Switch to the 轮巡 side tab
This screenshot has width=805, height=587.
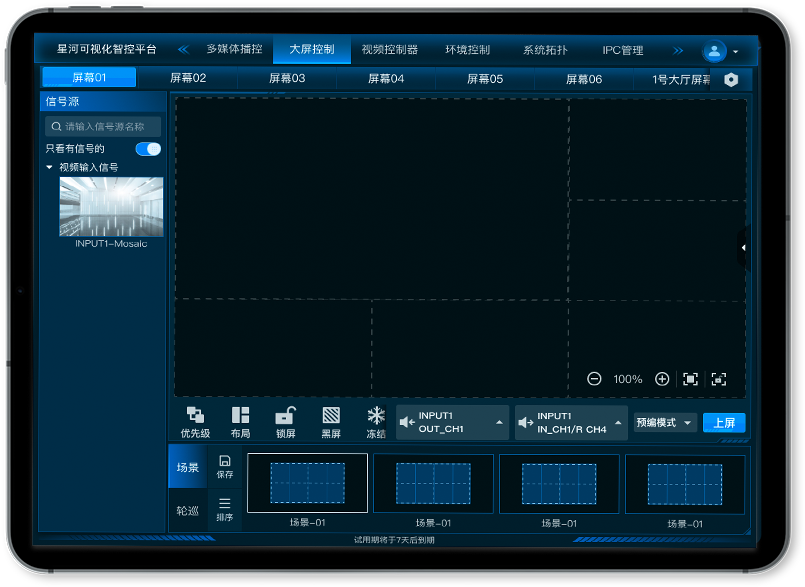pos(188,510)
